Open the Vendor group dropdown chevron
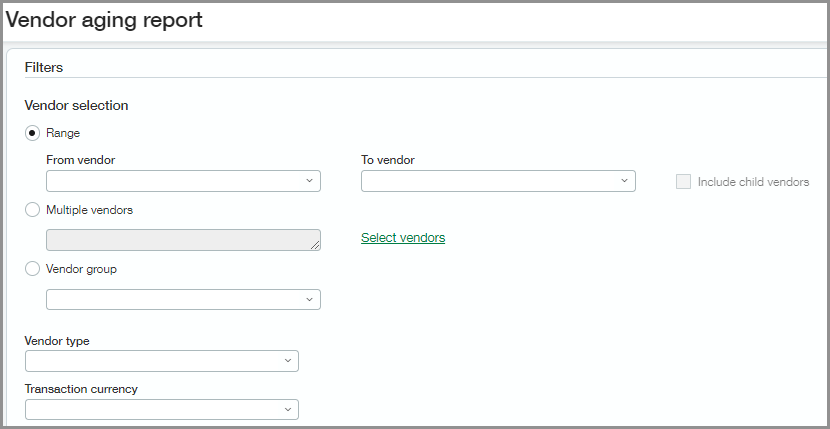 309,300
